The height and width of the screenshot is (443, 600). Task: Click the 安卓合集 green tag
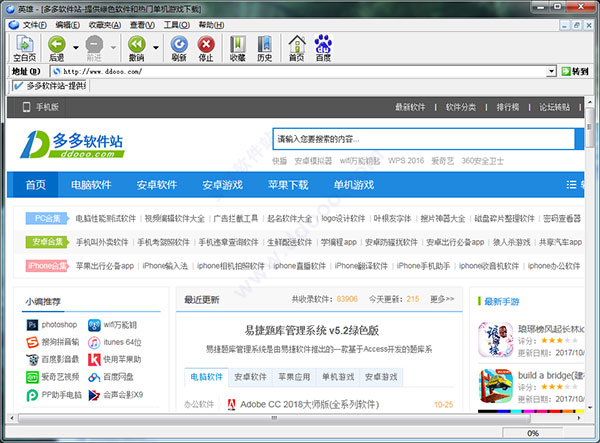[x=47, y=242]
